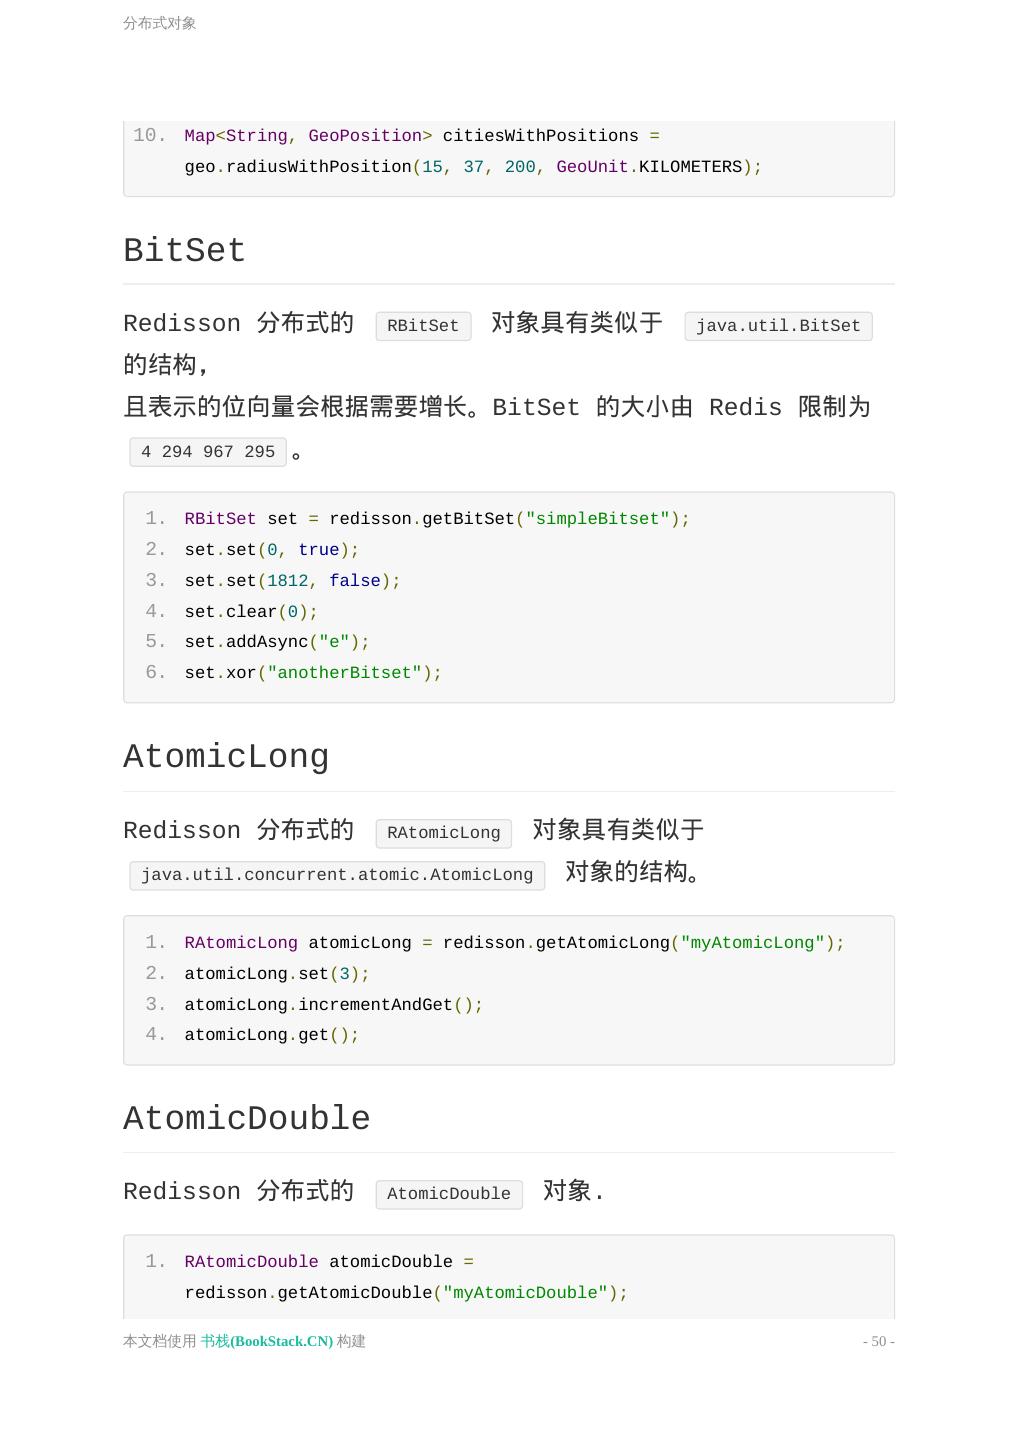
Task: Click the atomicLong.set(3) code line
Action: point(277,974)
